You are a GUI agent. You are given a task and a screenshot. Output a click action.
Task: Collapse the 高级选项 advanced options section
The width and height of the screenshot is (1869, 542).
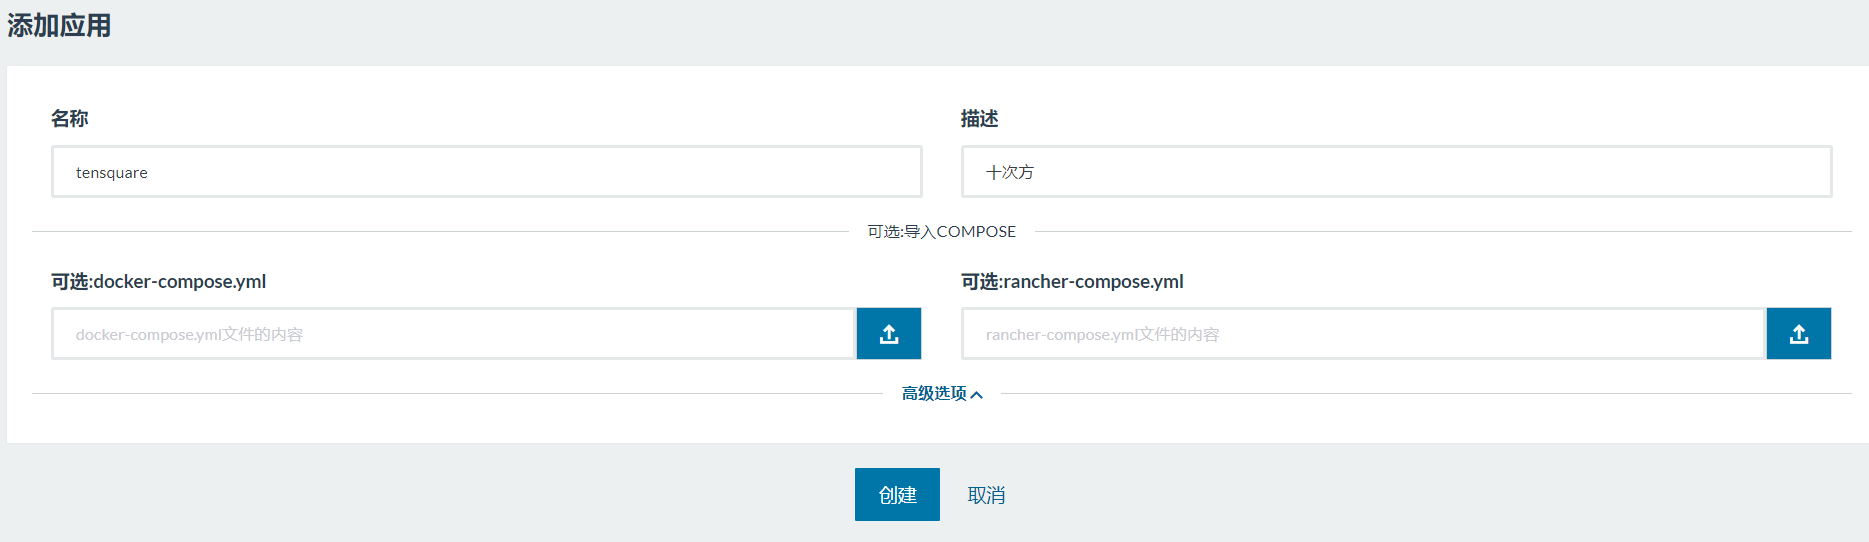click(x=942, y=394)
